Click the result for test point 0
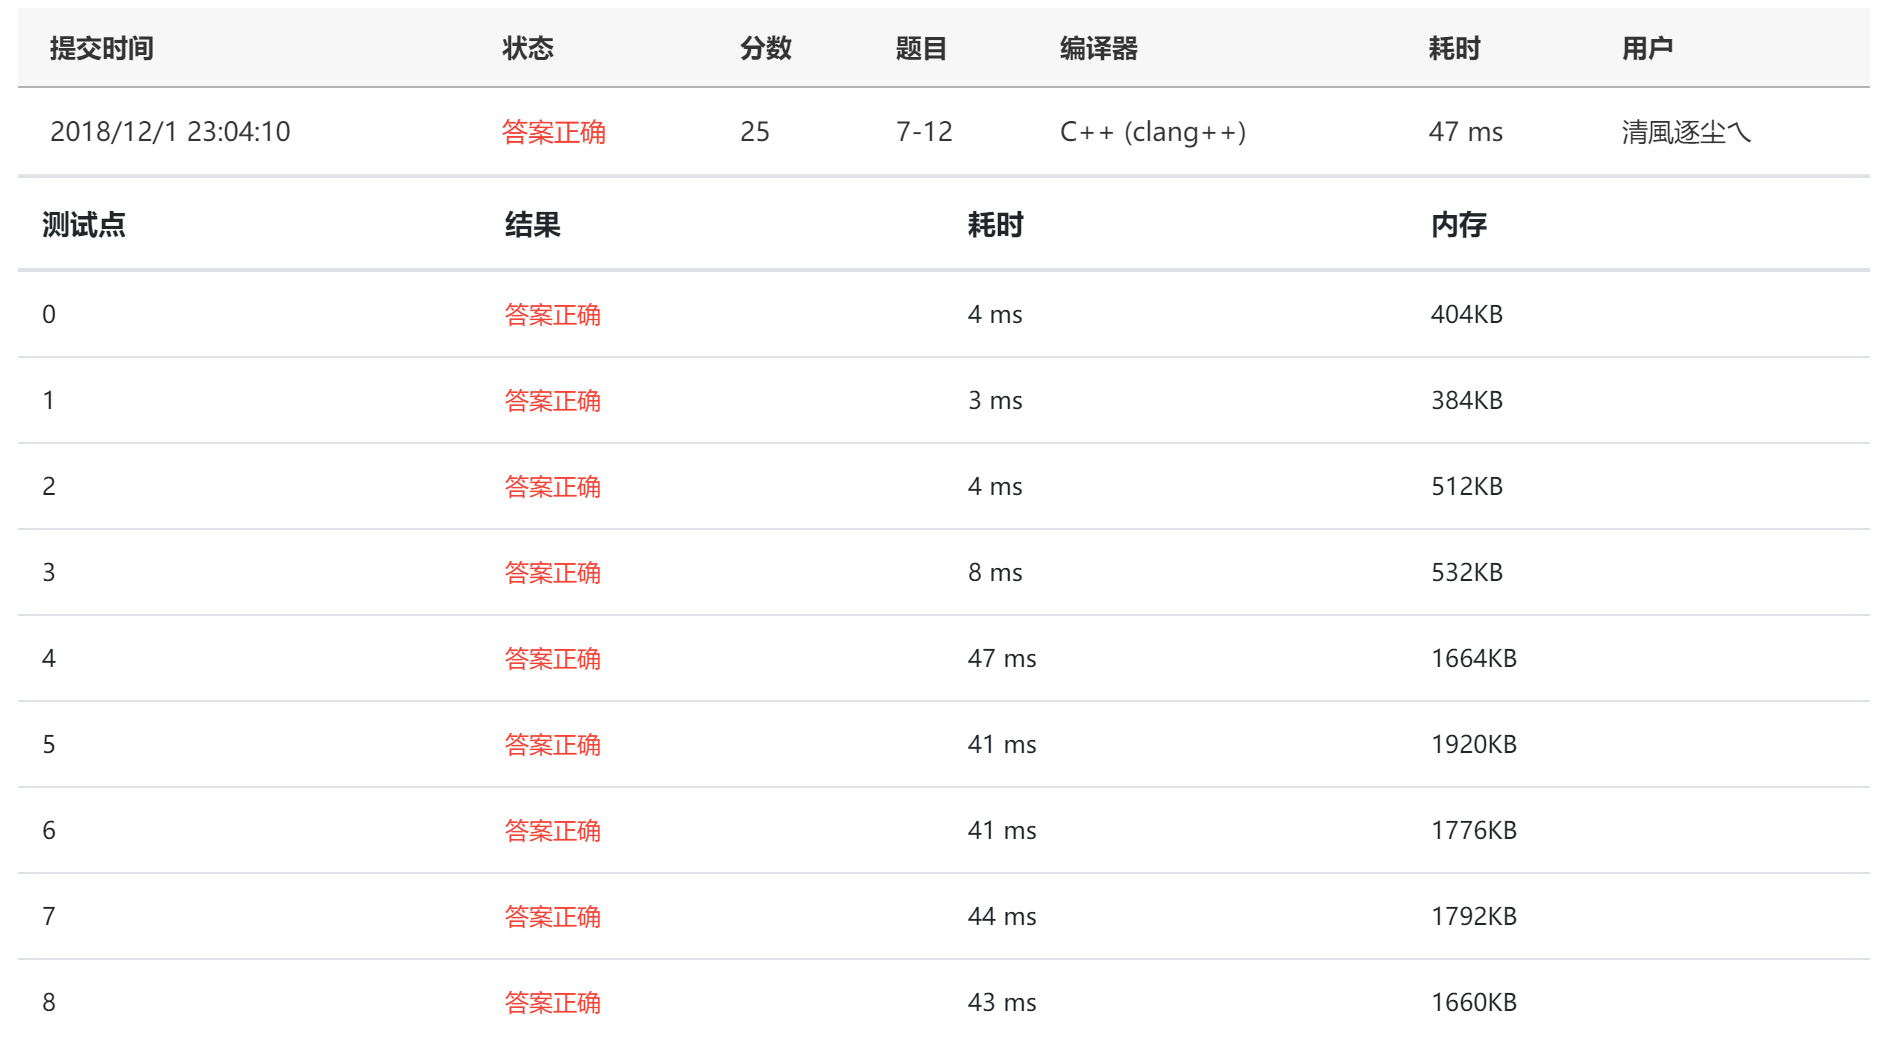 [552, 315]
